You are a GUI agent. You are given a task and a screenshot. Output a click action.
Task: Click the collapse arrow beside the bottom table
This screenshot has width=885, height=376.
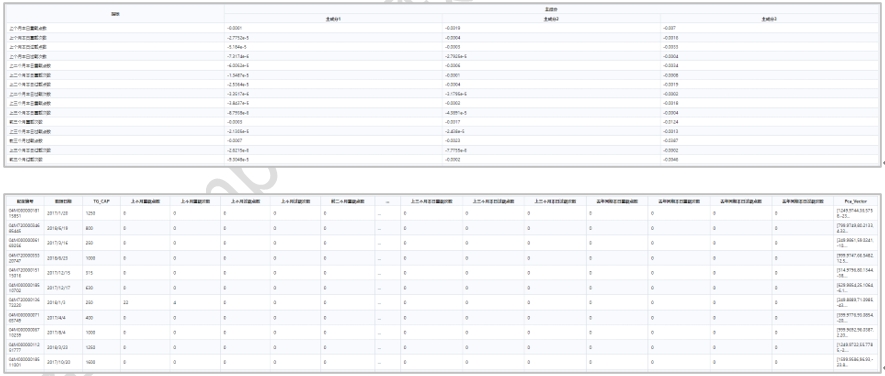(x=883, y=369)
